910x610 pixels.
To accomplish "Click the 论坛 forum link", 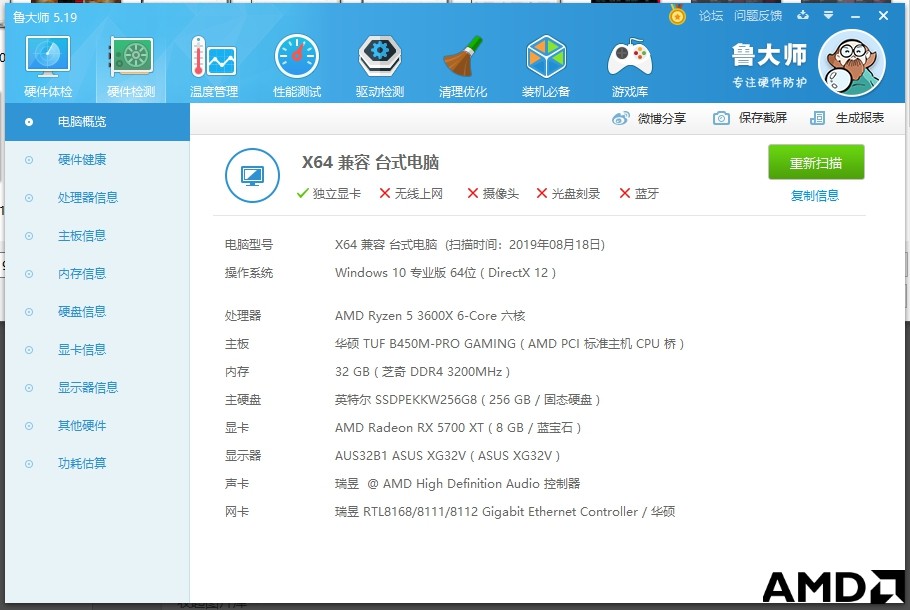I will (711, 16).
